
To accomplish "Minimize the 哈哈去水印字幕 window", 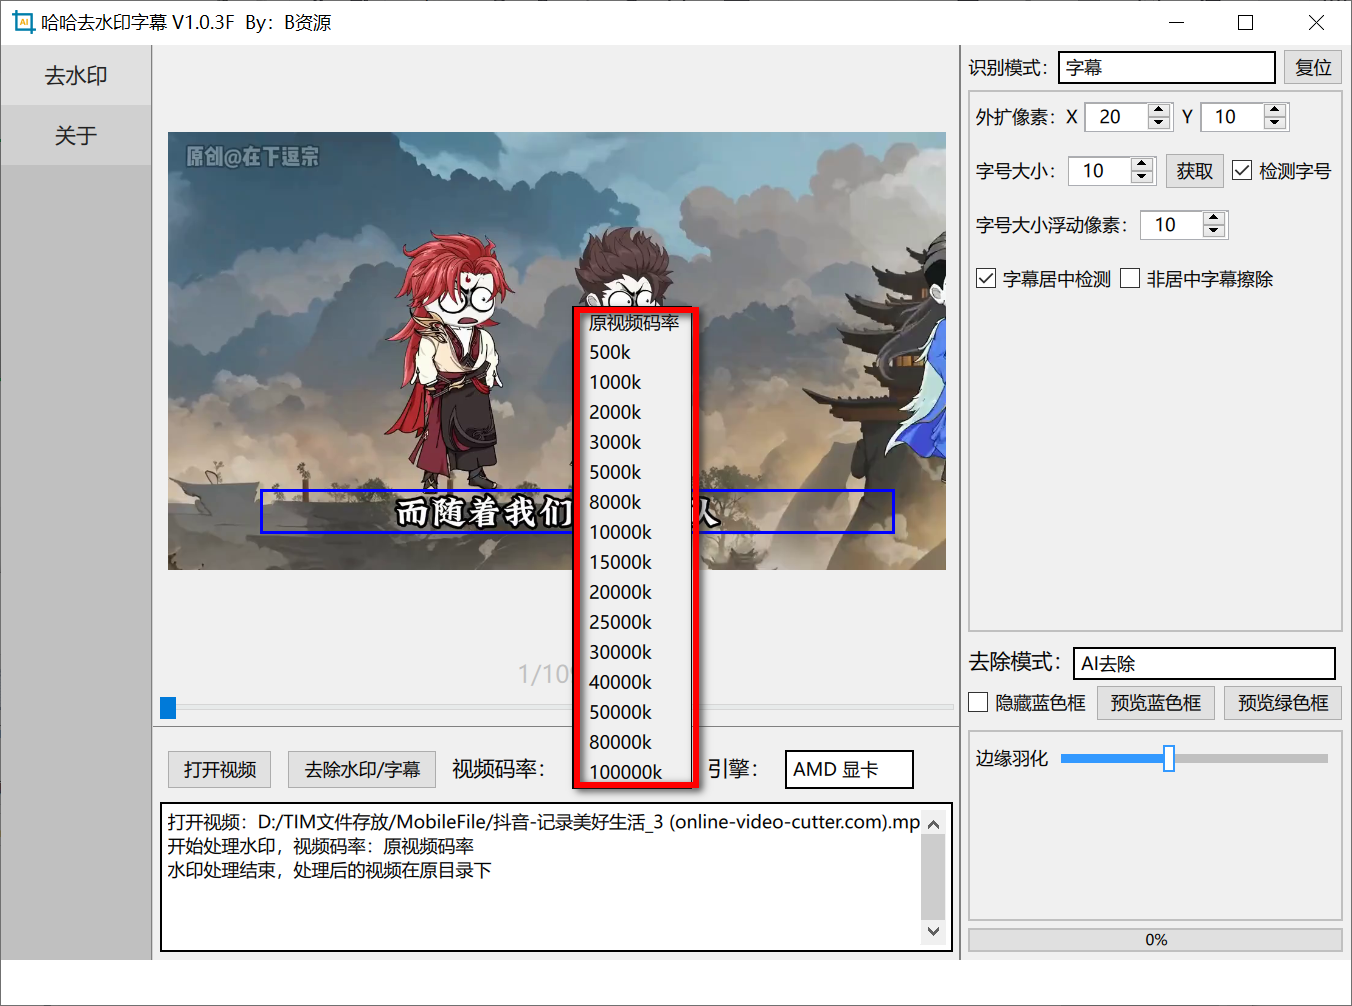I will (x=1176, y=22).
